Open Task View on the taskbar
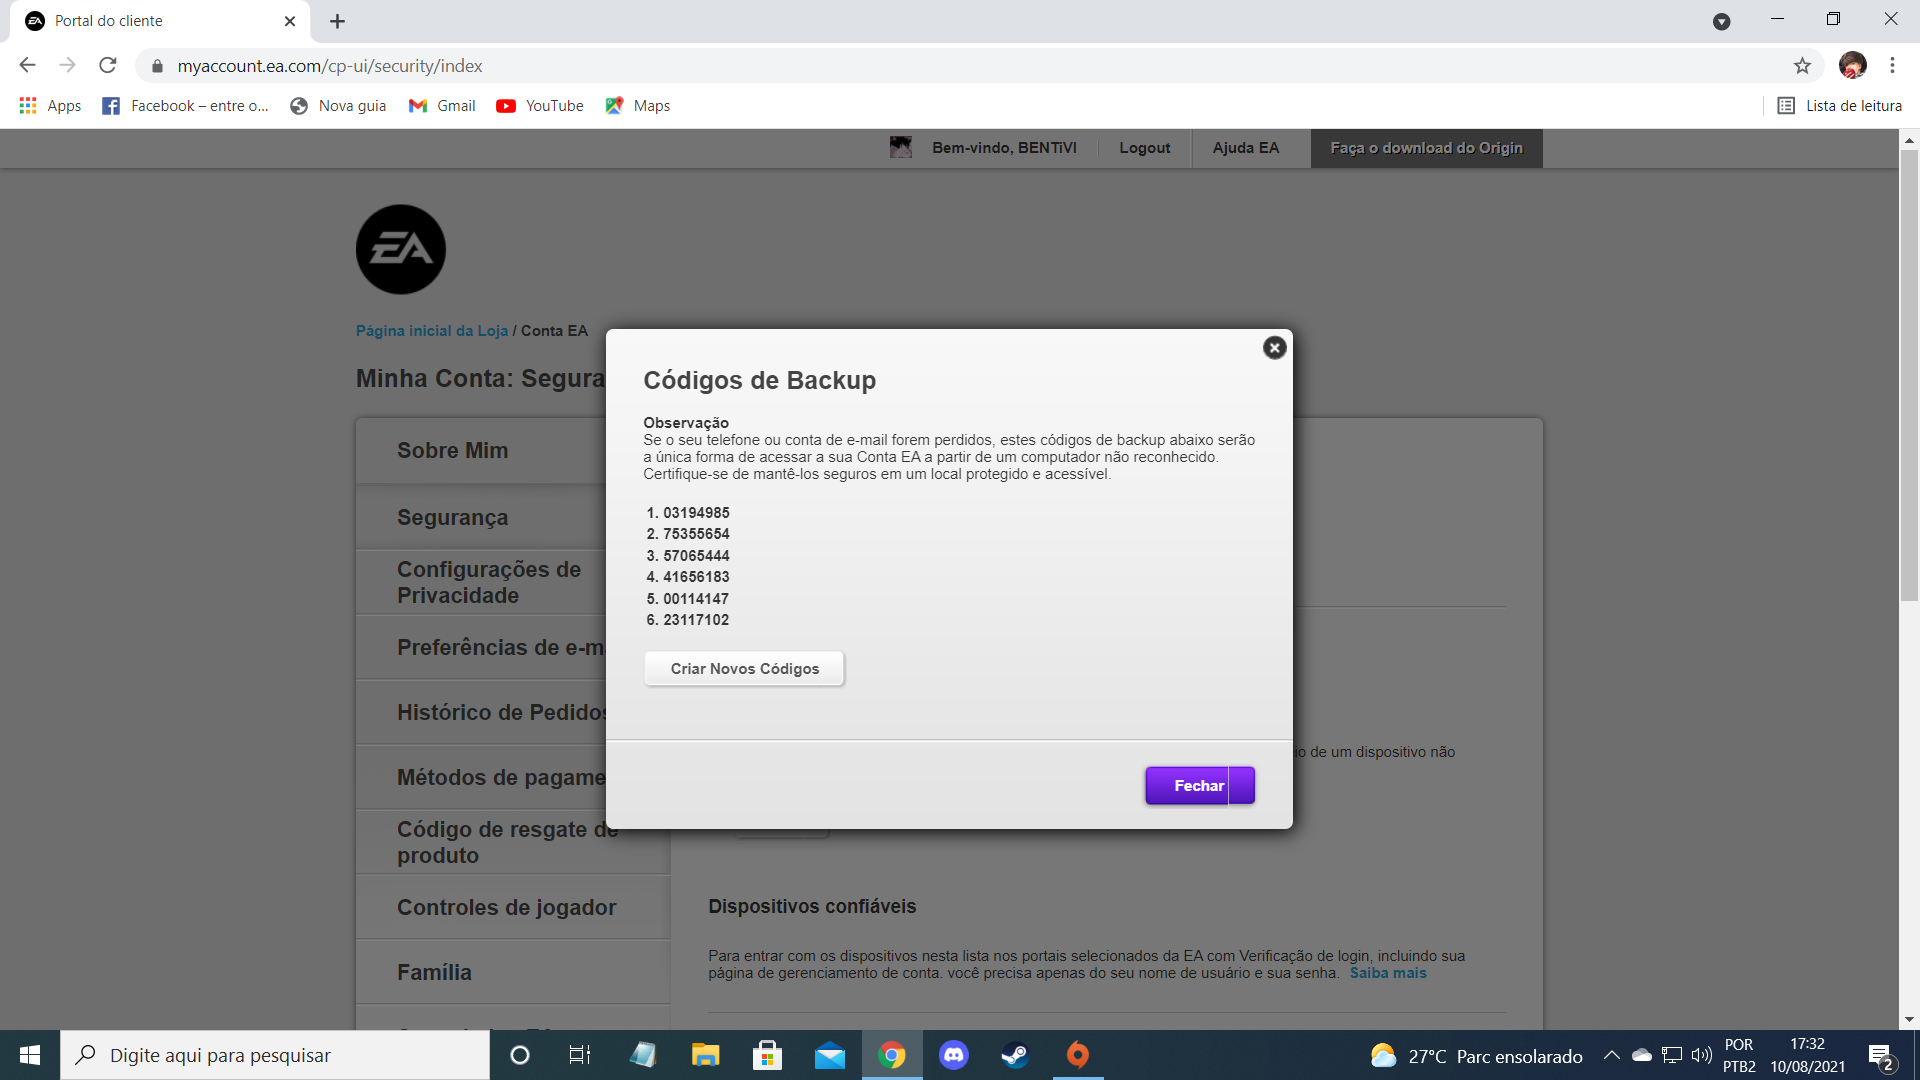This screenshot has width=1920, height=1080. coord(580,1055)
